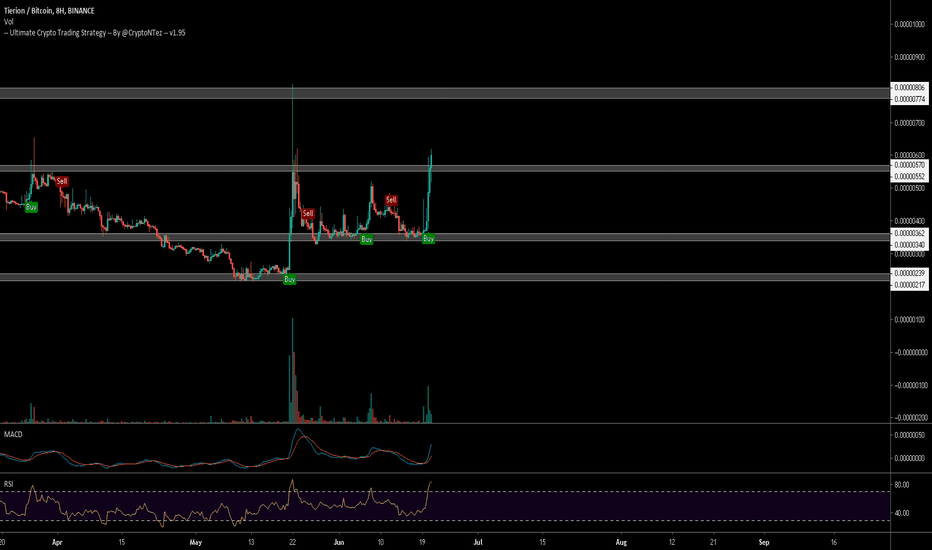Click the Apr date axis label
This screenshot has height=550, width=932.
pos(57,542)
